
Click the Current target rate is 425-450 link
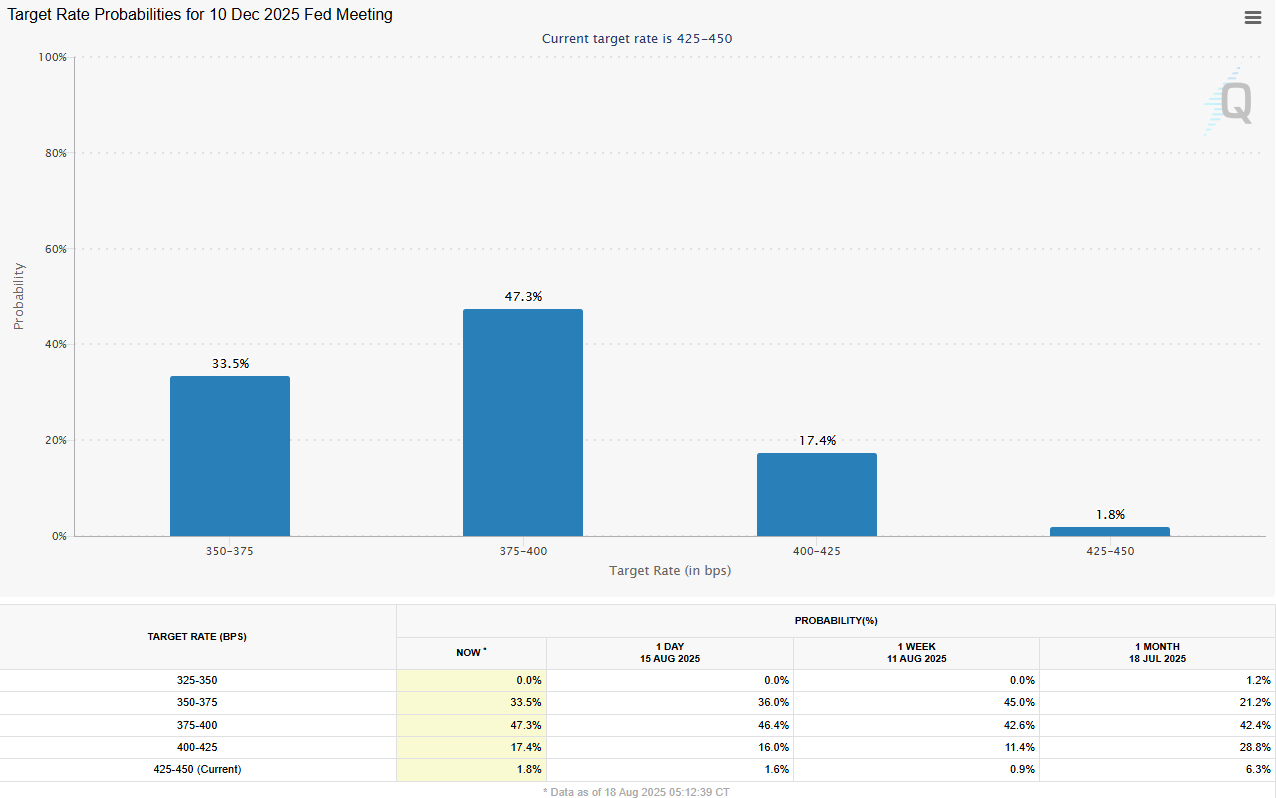637,38
